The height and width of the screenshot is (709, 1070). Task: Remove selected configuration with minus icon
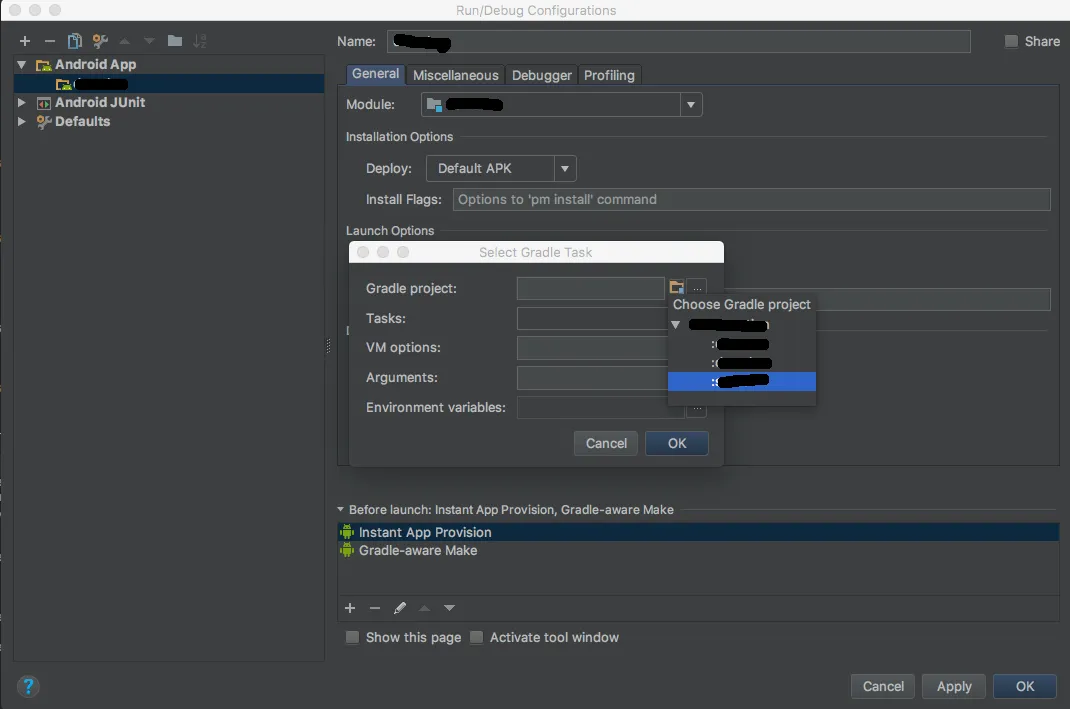(x=50, y=41)
